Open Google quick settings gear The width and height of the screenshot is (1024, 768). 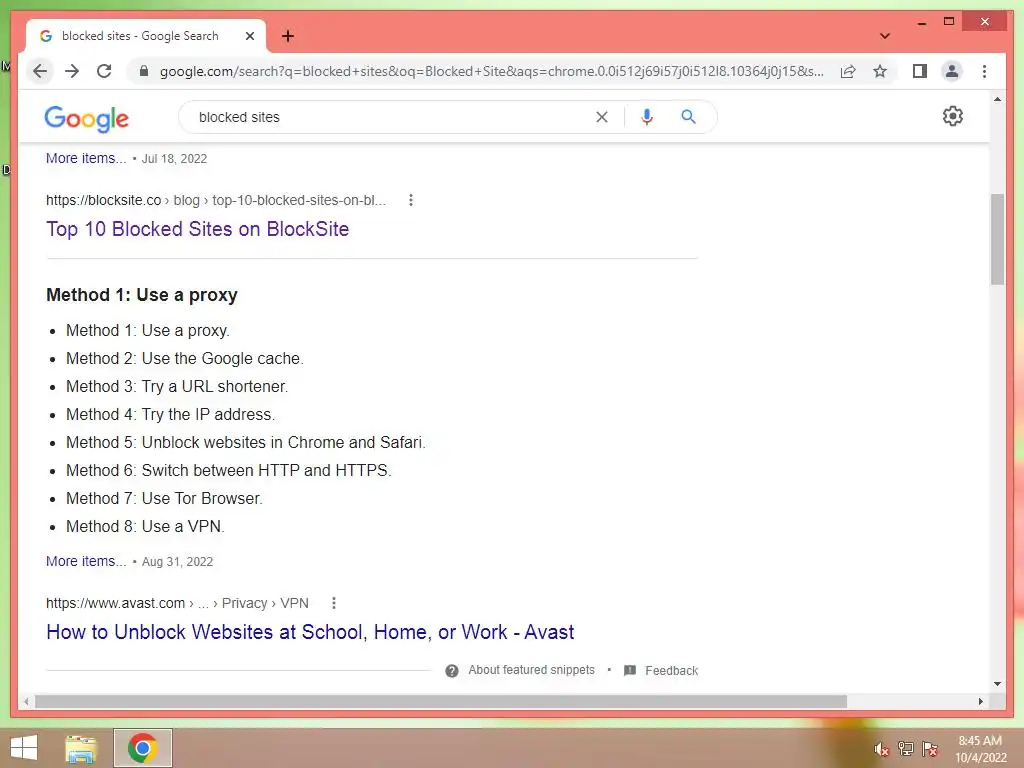(x=952, y=116)
